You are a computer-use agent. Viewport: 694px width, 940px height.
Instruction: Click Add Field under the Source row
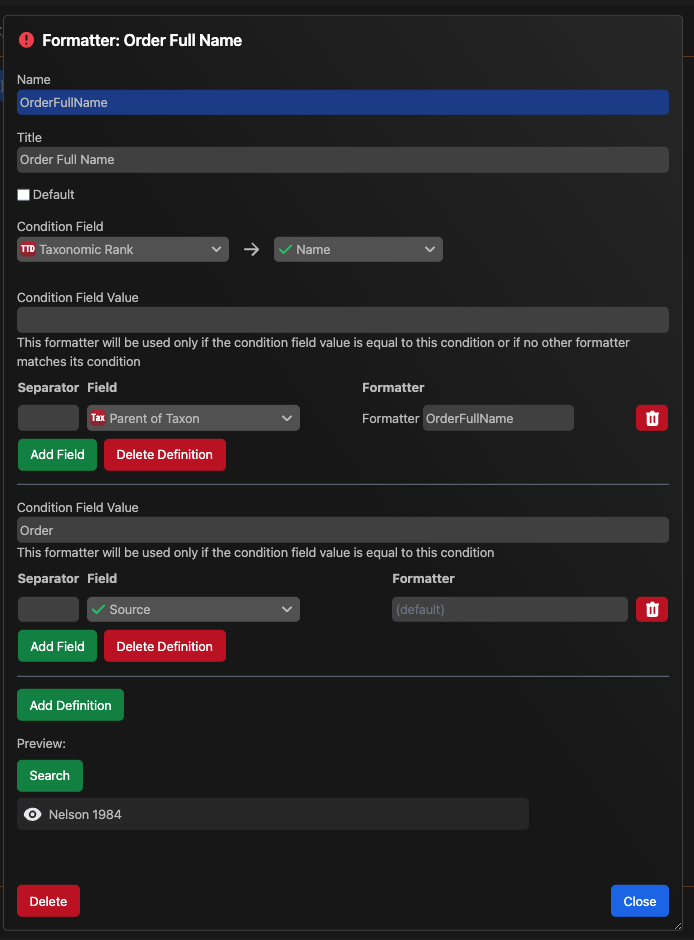click(x=58, y=646)
